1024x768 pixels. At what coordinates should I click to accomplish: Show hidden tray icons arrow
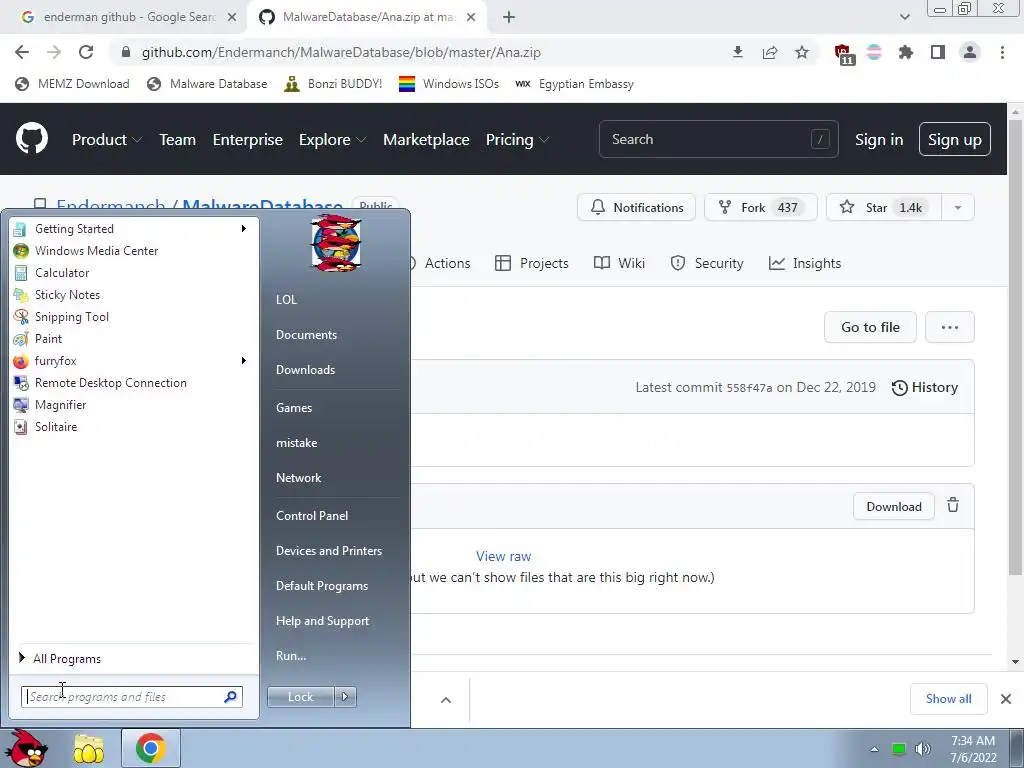(874, 749)
